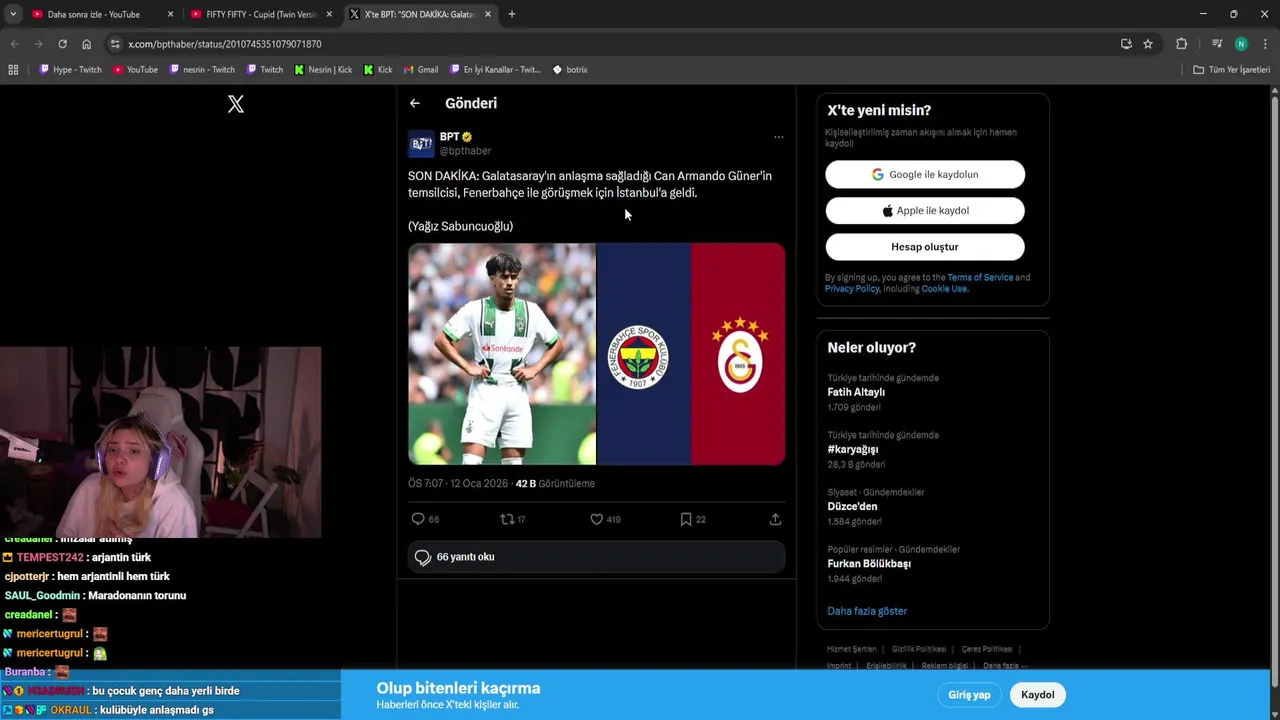
Task: Click the reply icon with 66 replies
Action: (x=418, y=519)
